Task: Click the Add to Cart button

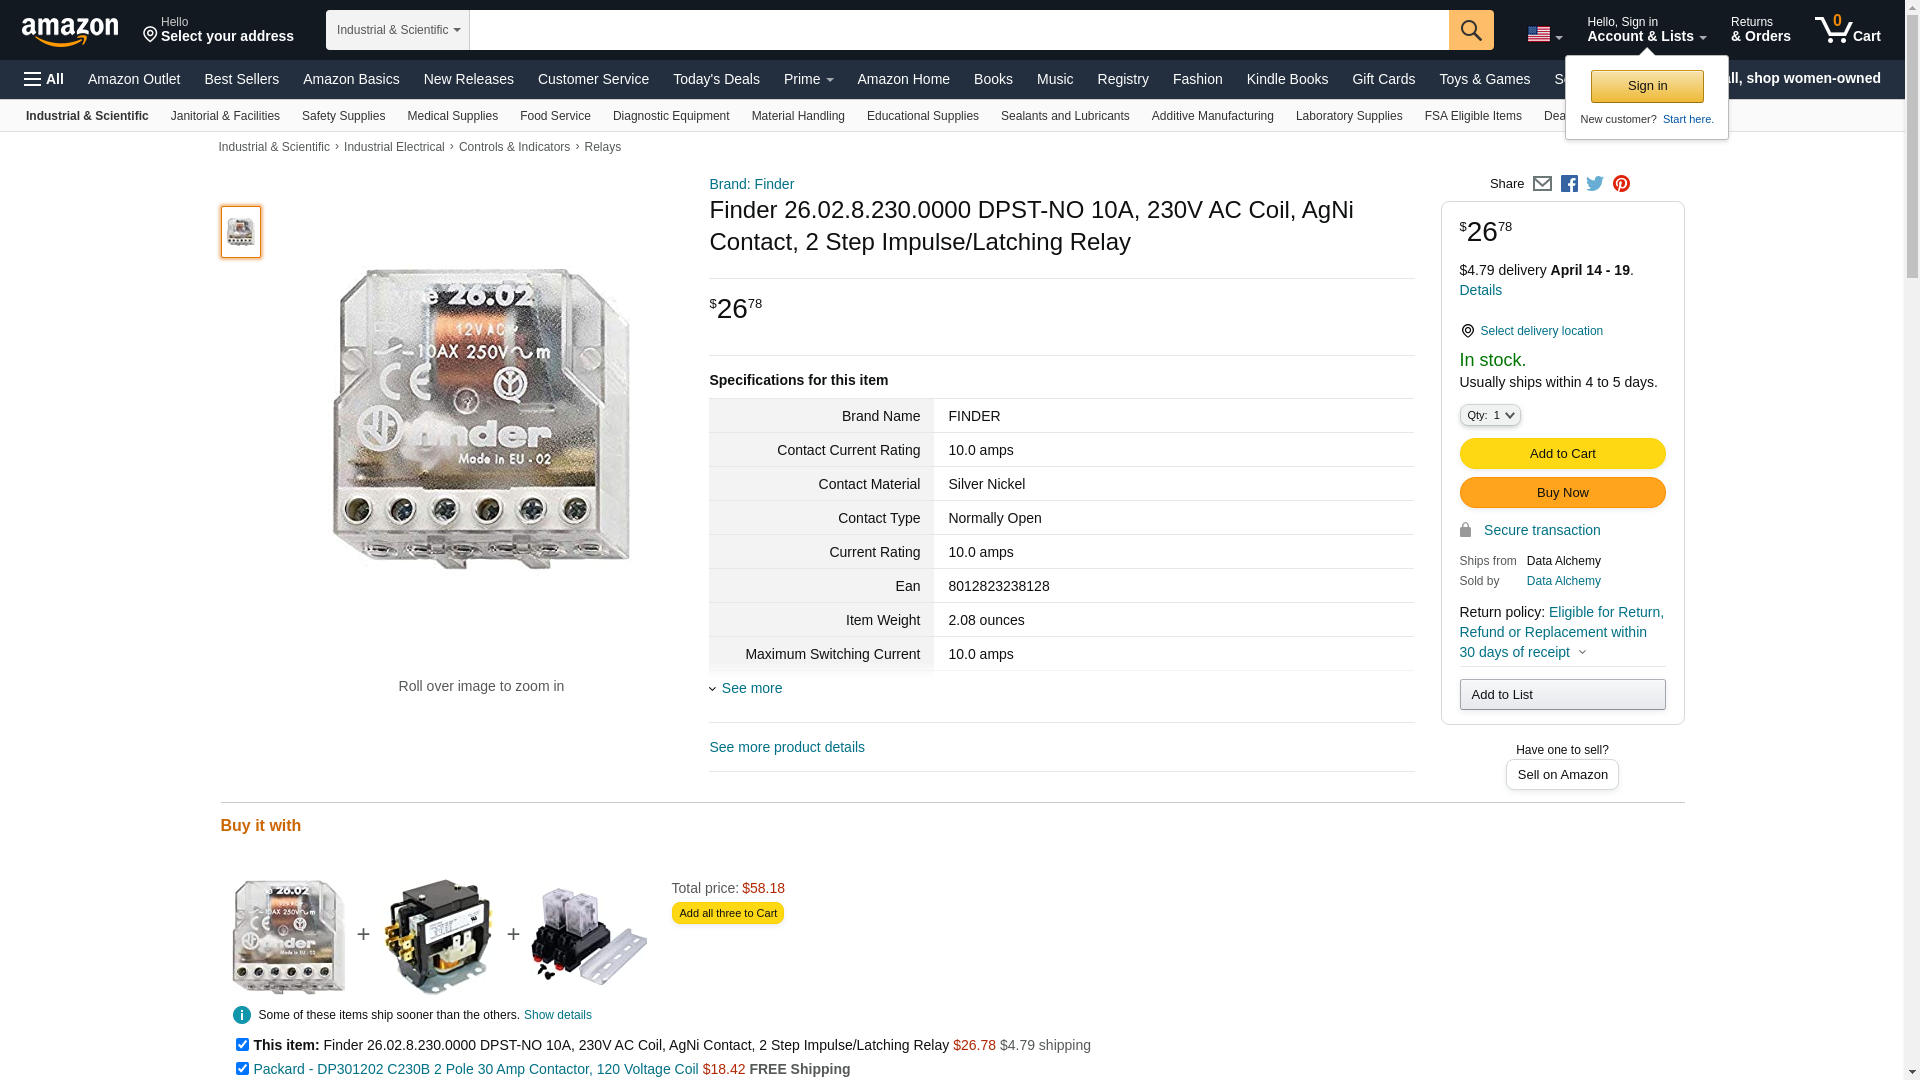Action: tap(1562, 454)
